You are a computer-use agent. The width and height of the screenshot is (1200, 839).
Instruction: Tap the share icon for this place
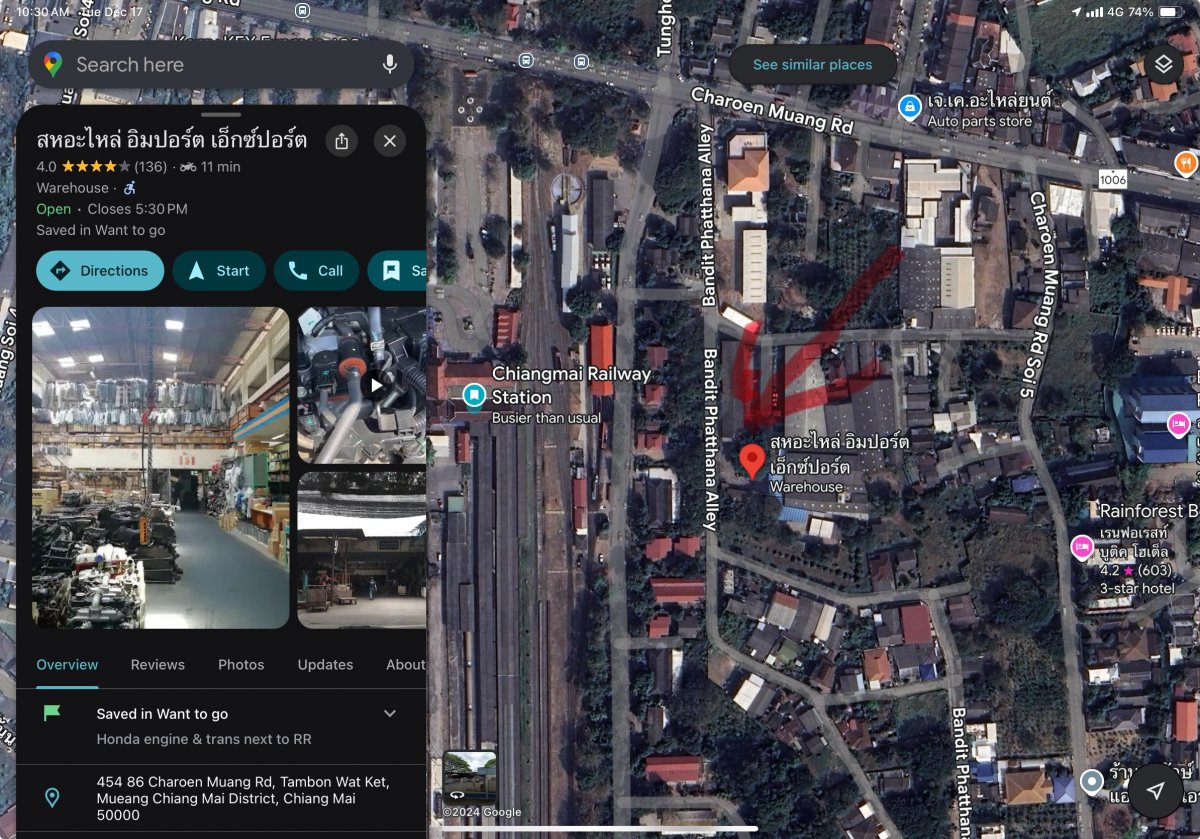342,141
